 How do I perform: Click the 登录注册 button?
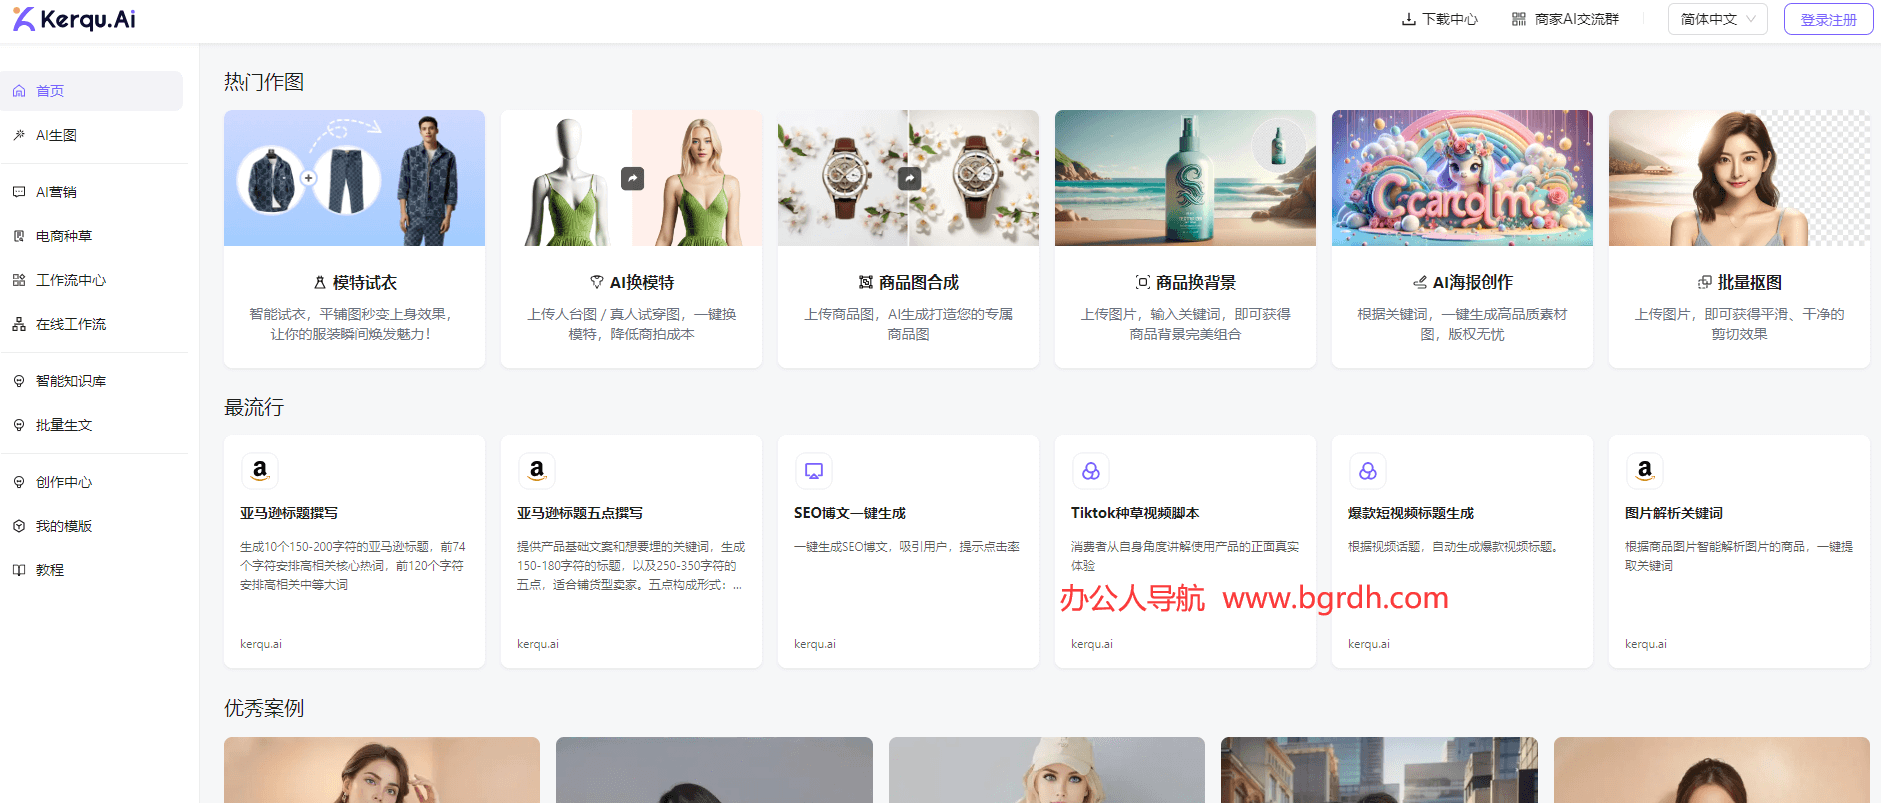(x=1828, y=19)
